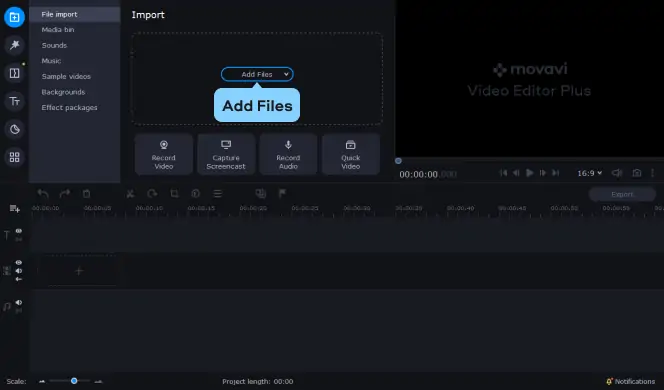The image size is (664, 390).
Task: Open the Transitions panel icon
Action: point(14,73)
